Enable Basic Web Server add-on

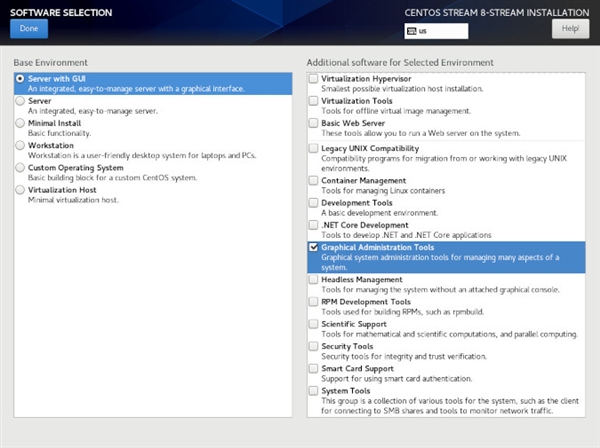point(314,123)
